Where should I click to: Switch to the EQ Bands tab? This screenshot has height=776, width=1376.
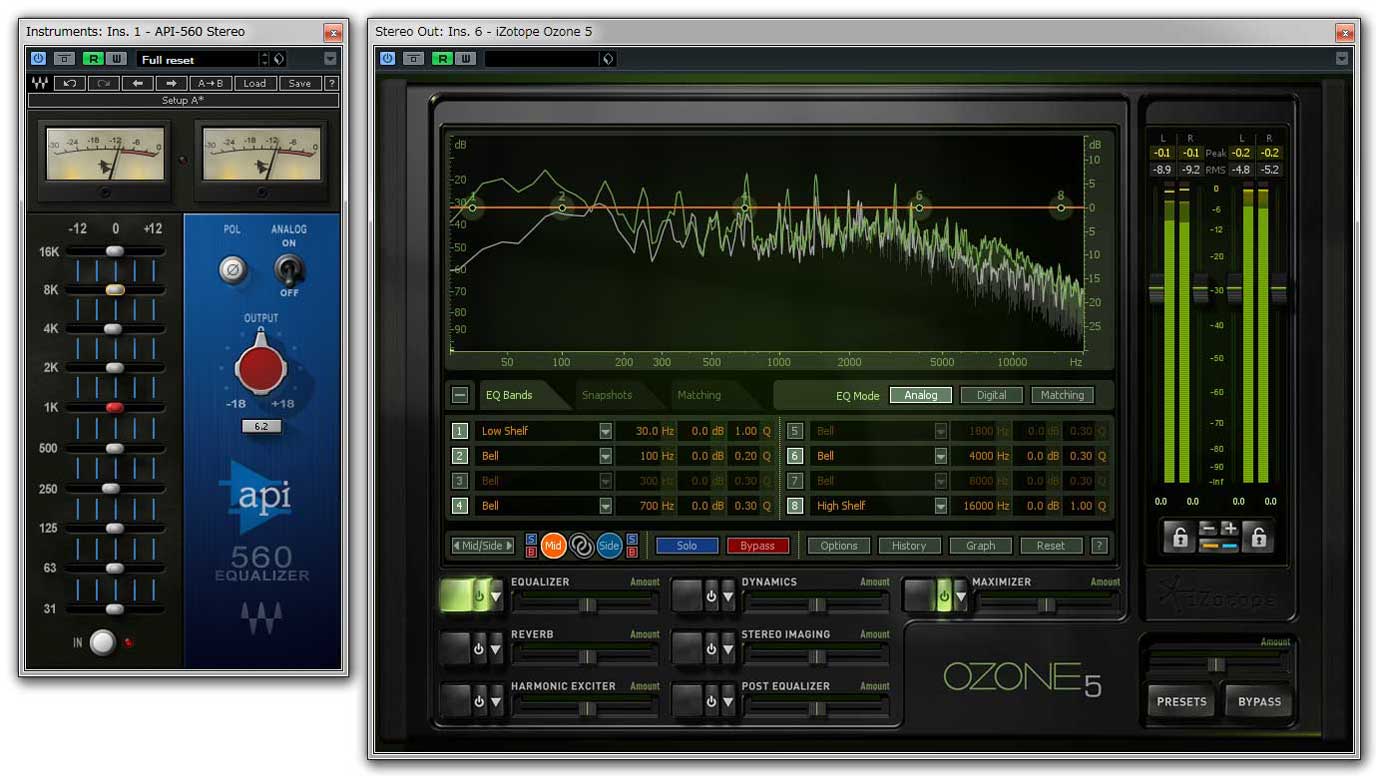click(509, 395)
